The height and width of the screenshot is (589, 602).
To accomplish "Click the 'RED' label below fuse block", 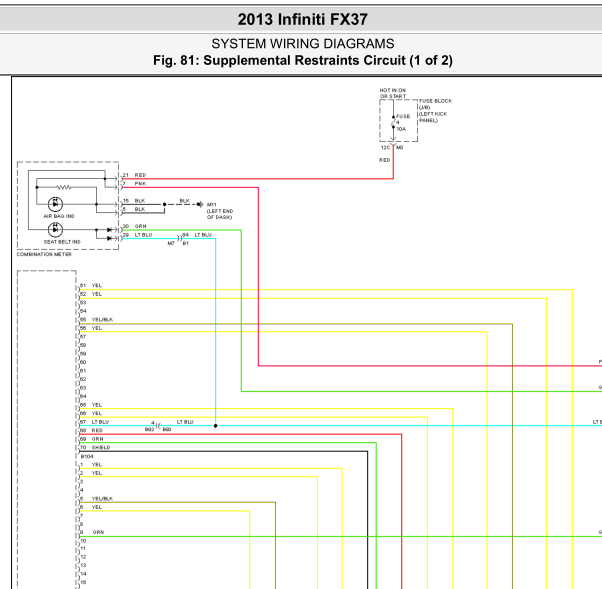I will (384, 160).
